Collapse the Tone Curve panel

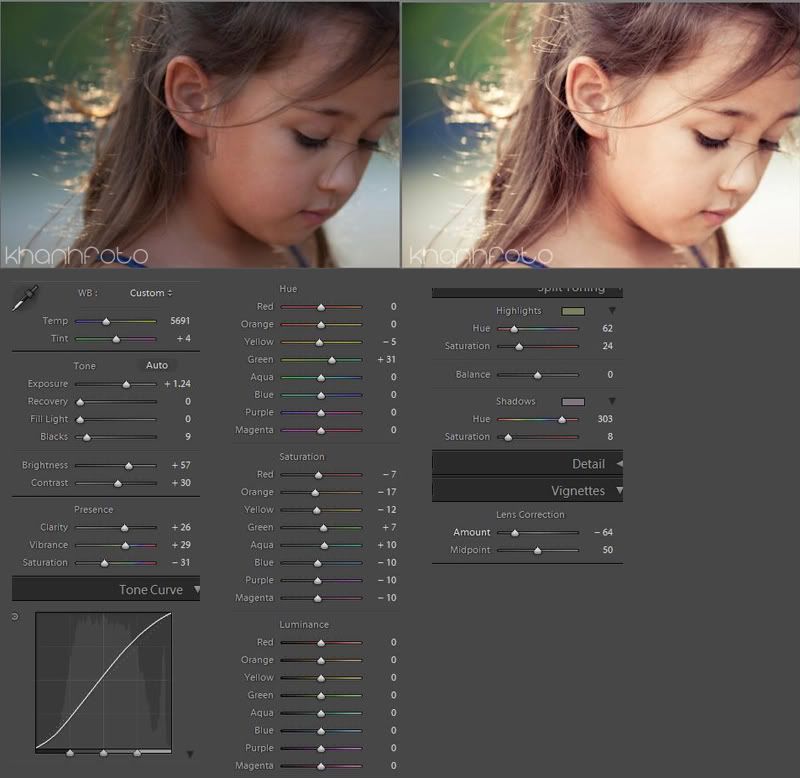(197, 590)
